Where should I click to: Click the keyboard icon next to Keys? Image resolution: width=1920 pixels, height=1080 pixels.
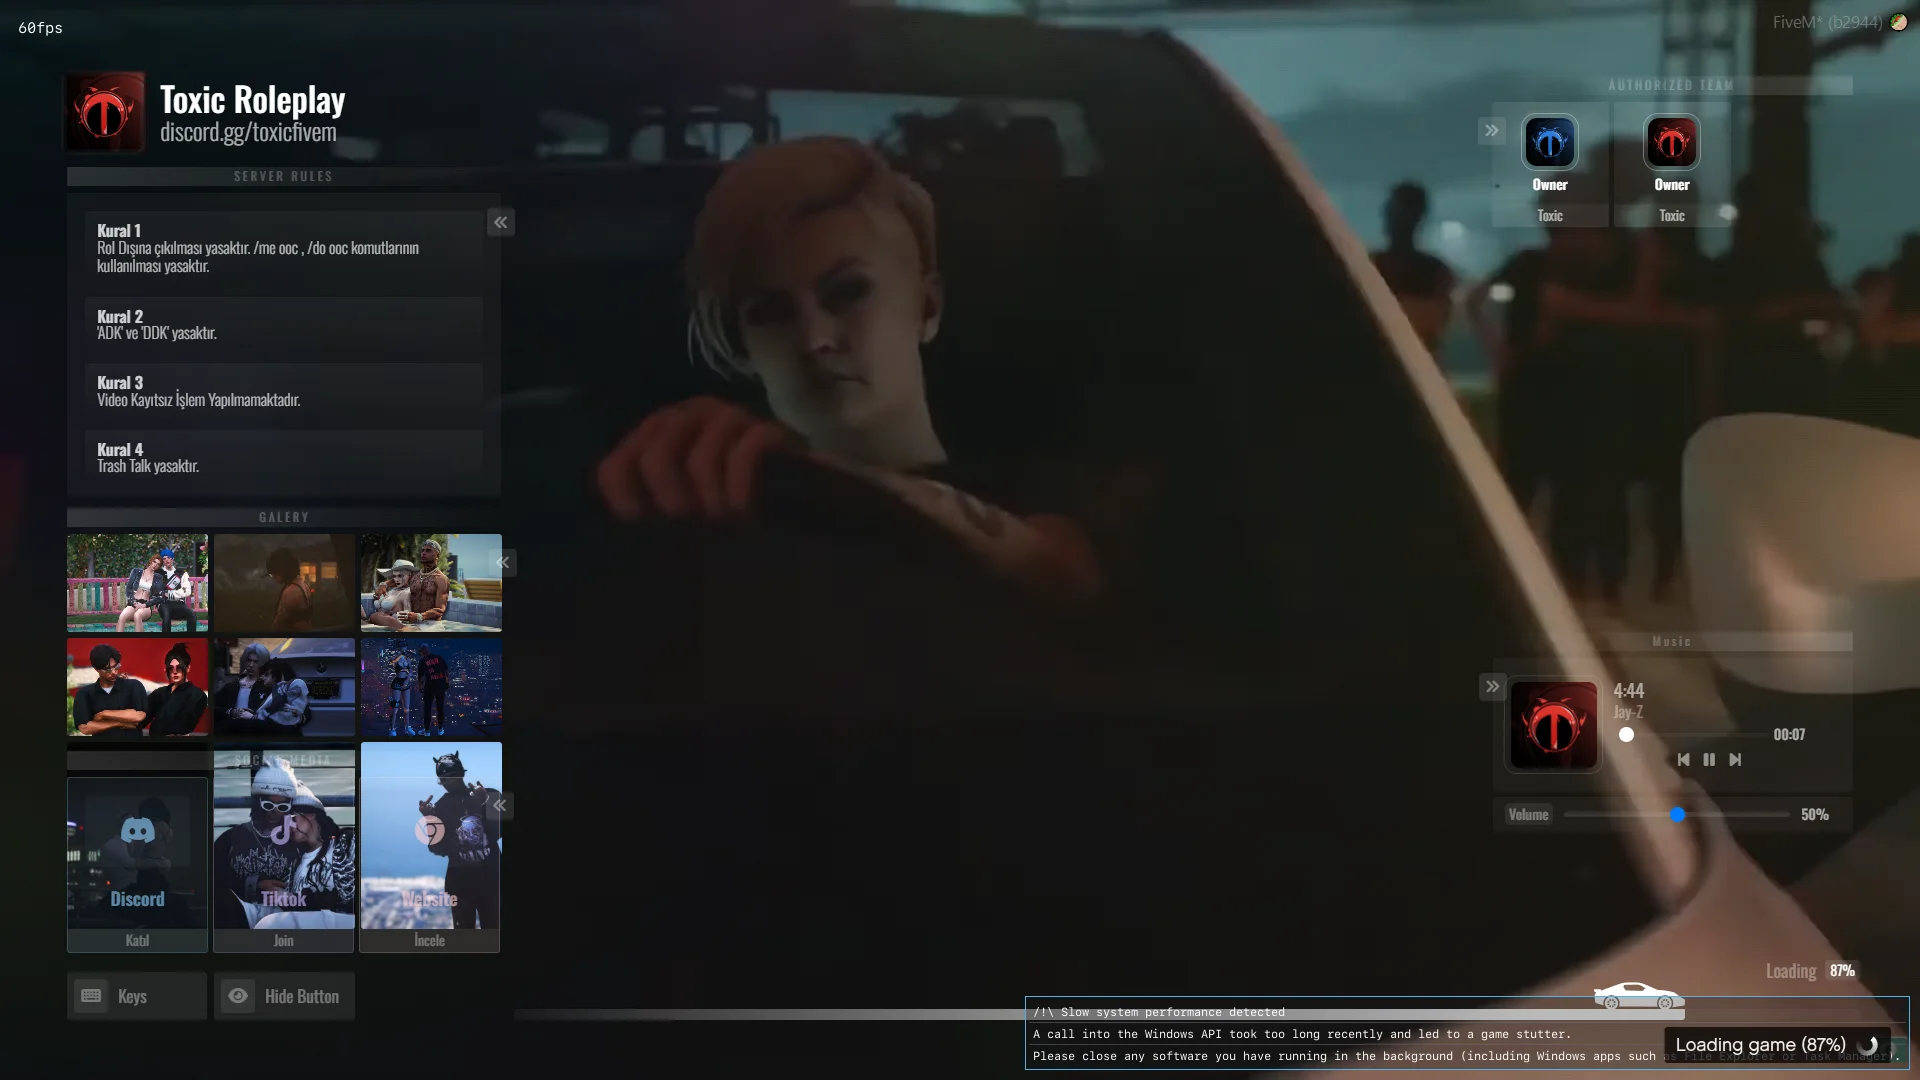pyautogui.click(x=91, y=996)
